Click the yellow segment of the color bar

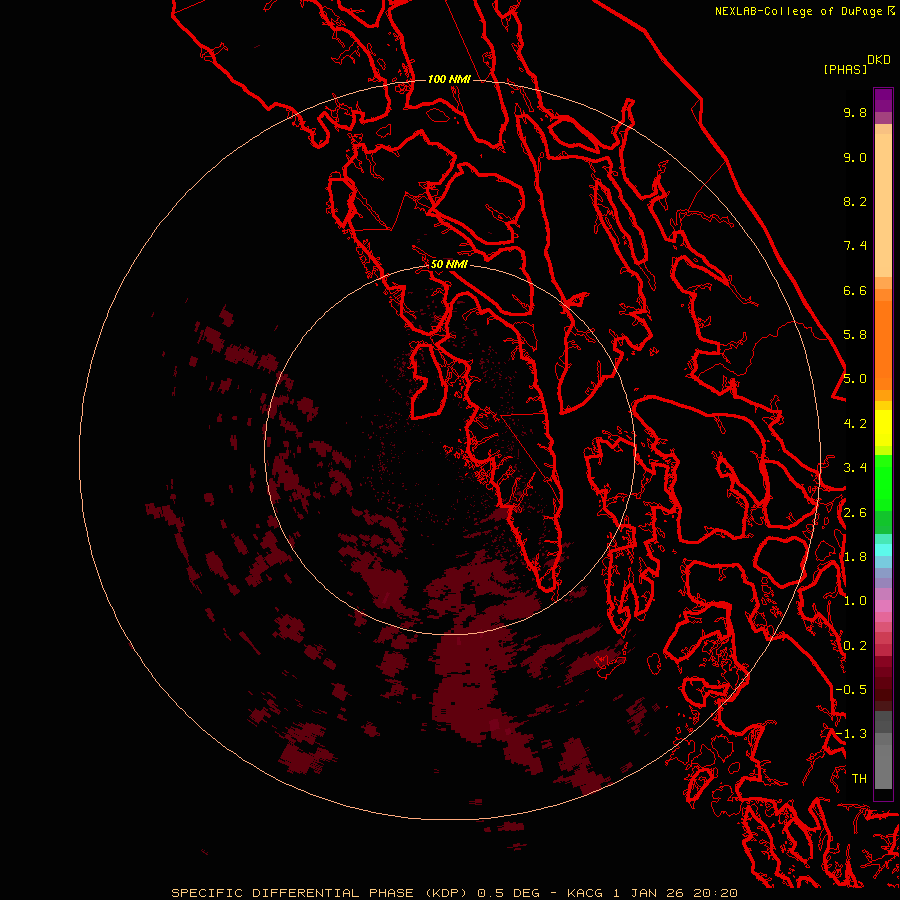pos(883,428)
